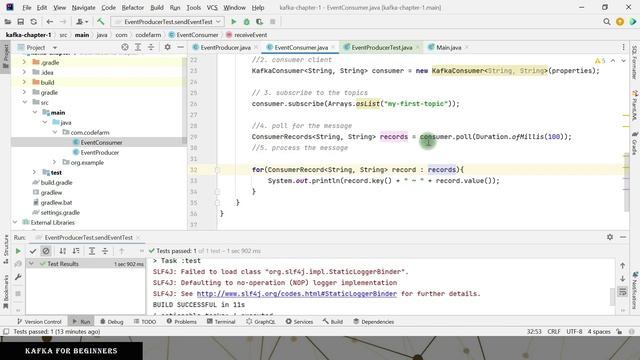
Task: Click the Synchronize refresh icon
Action: (x=33, y=22)
